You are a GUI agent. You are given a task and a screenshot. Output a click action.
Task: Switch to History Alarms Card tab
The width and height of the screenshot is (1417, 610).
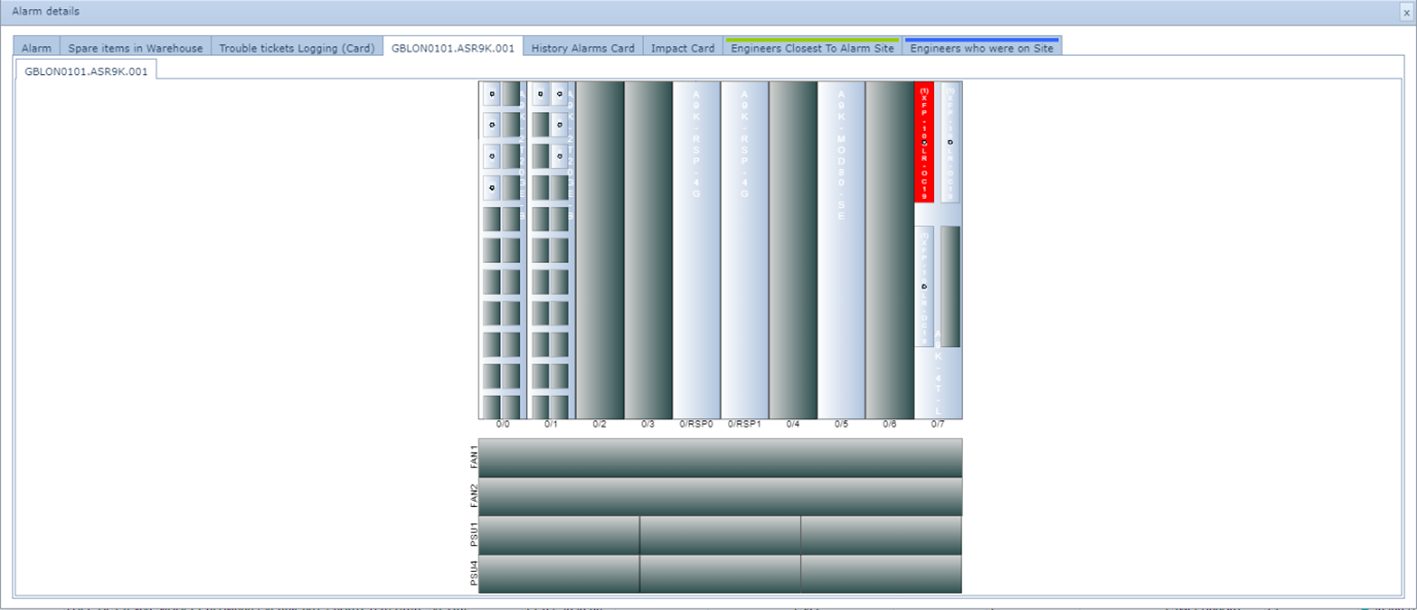click(582, 48)
